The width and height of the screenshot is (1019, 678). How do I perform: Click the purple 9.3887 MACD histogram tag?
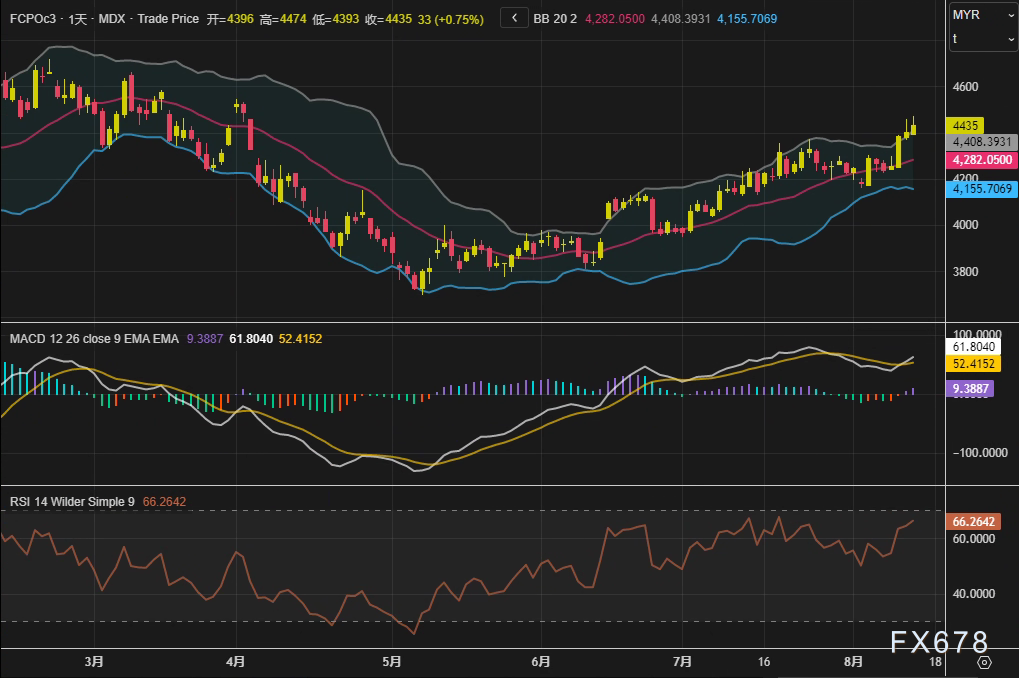click(972, 389)
